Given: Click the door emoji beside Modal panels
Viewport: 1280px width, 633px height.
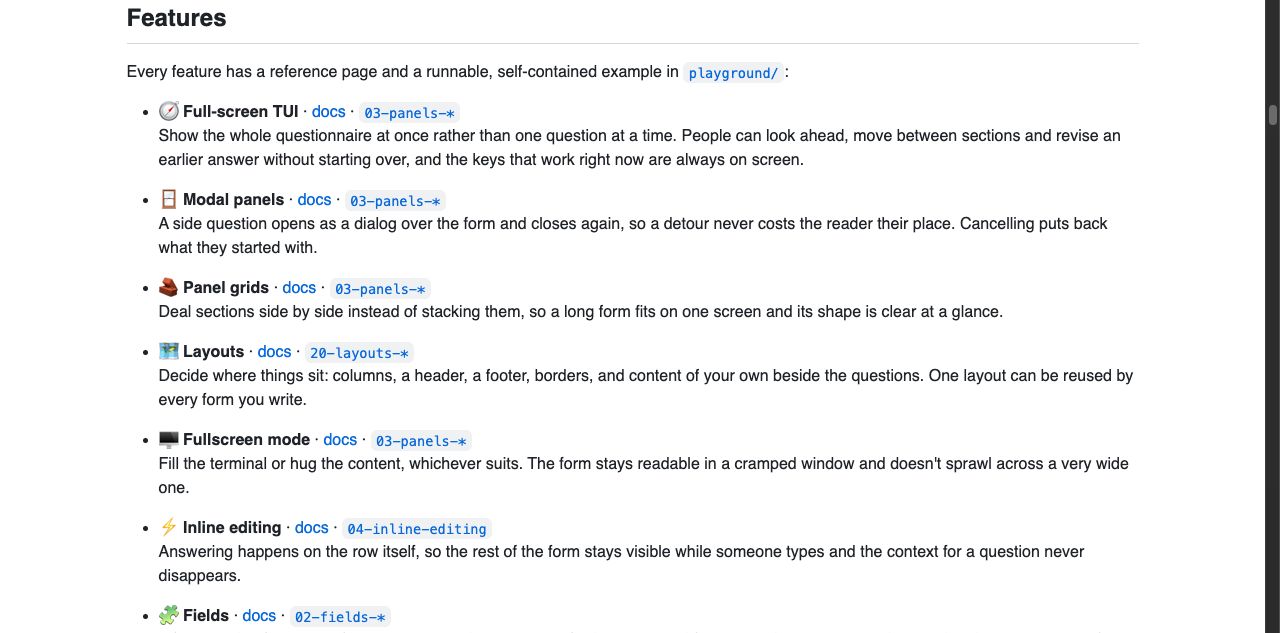Looking at the screenshot, I should pos(169,199).
